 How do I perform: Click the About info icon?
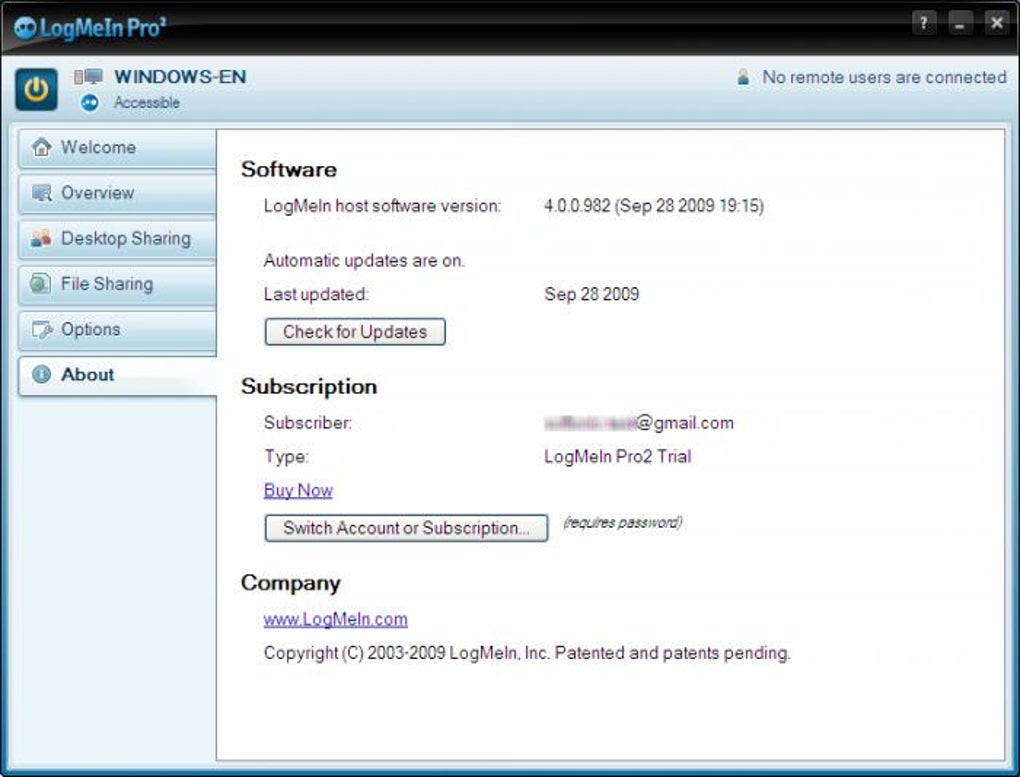(x=41, y=374)
